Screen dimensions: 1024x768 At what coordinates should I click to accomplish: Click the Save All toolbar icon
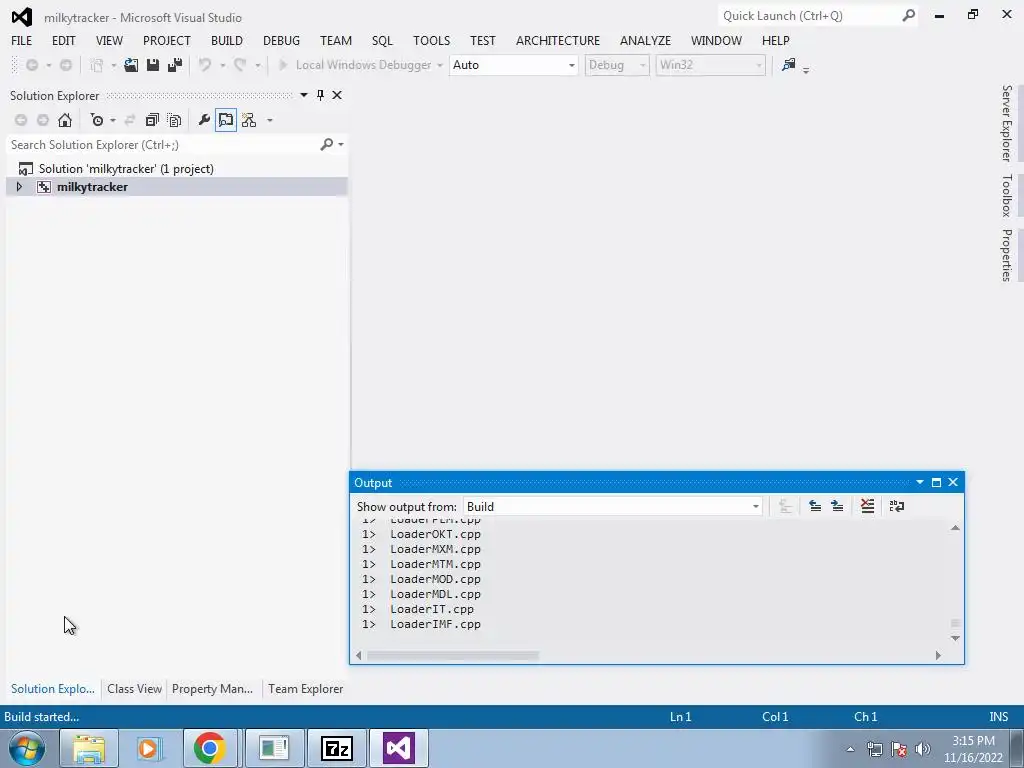coord(175,65)
